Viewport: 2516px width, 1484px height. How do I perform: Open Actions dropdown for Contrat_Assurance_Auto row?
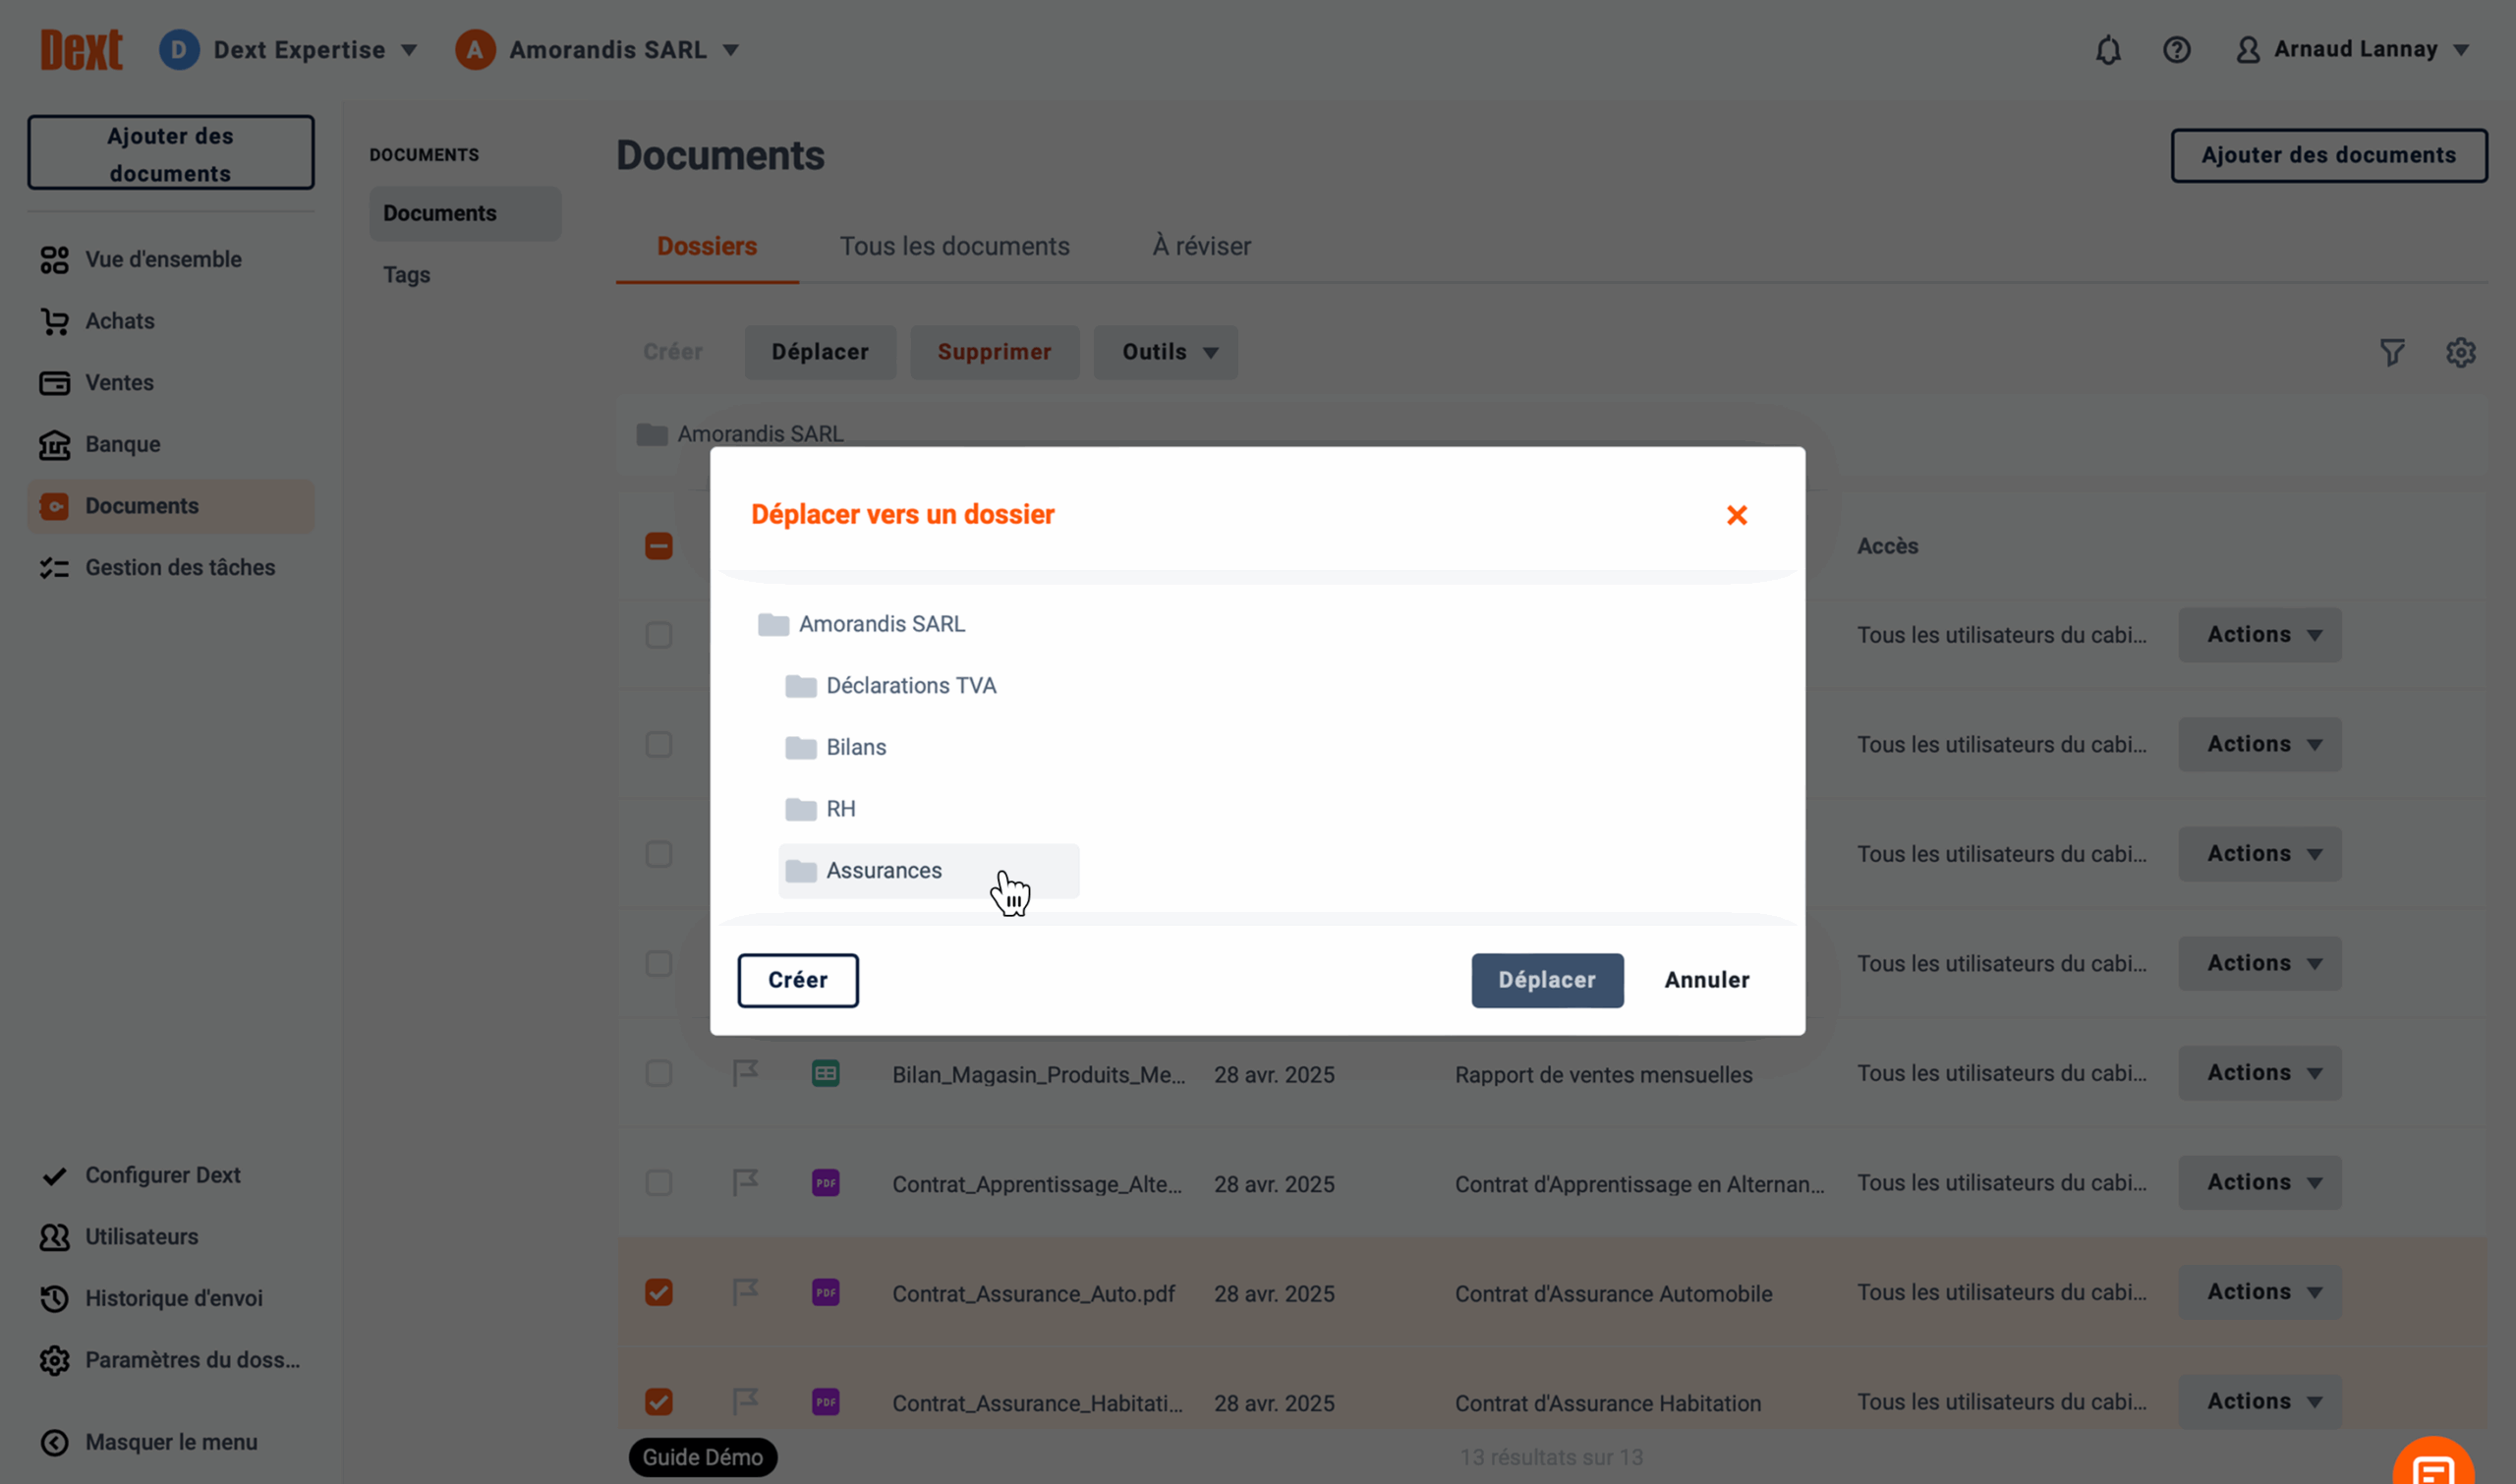(x=2260, y=1292)
